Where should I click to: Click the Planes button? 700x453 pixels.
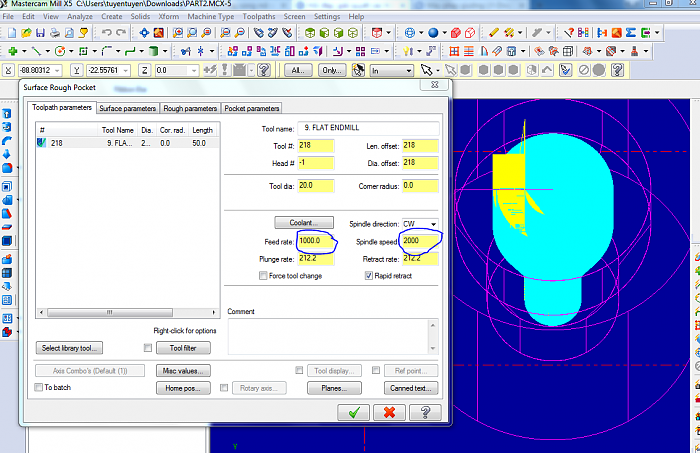tap(334, 388)
